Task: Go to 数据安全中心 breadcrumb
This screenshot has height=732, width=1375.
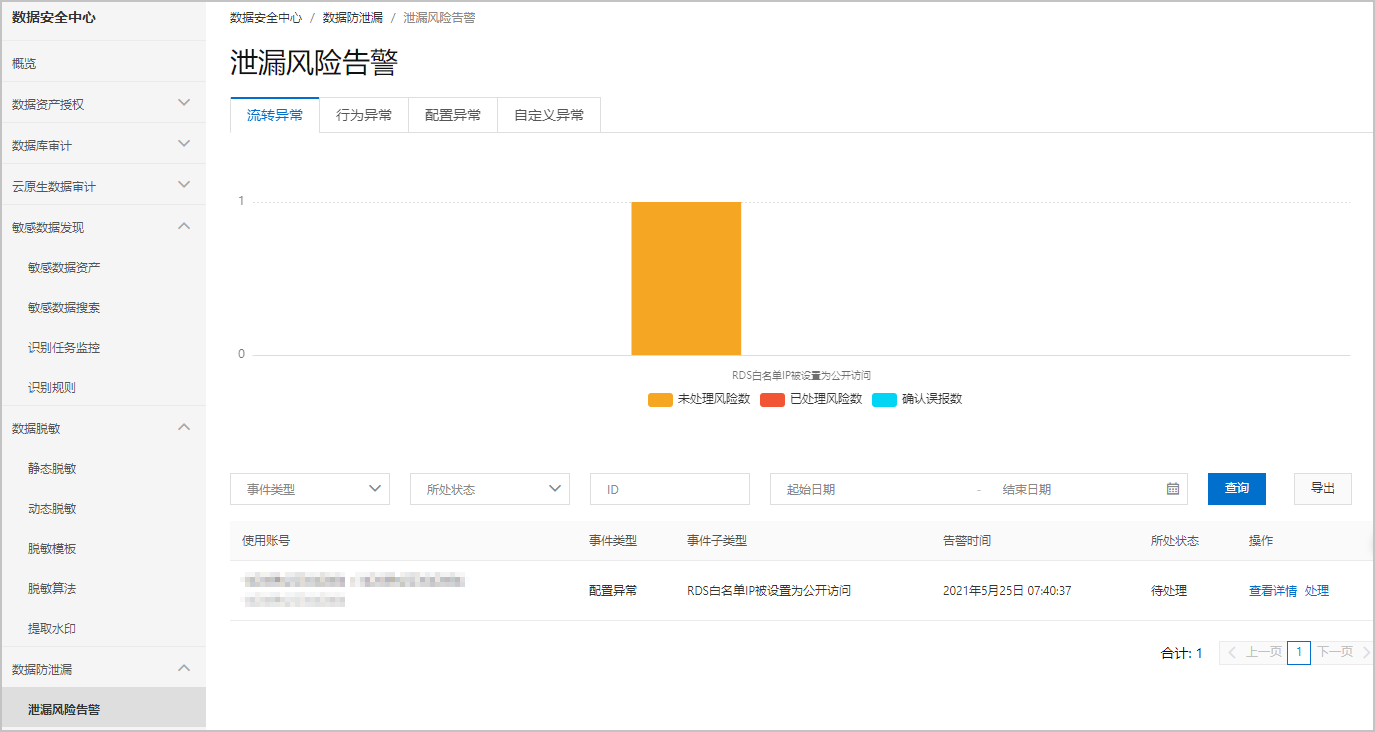Action: point(266,18)
